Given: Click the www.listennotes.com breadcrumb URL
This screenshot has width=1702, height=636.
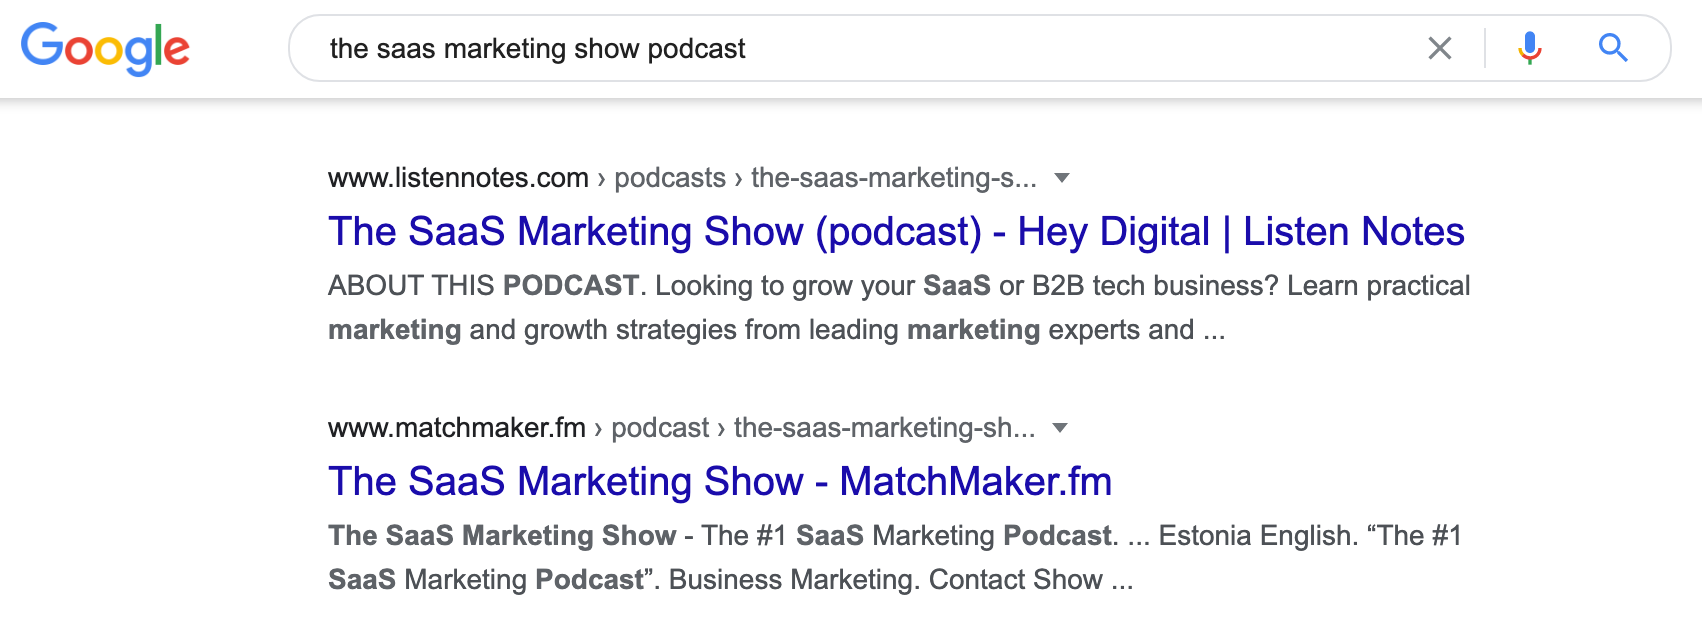Looking at the screenshot, I should click(x=458, y=178).
